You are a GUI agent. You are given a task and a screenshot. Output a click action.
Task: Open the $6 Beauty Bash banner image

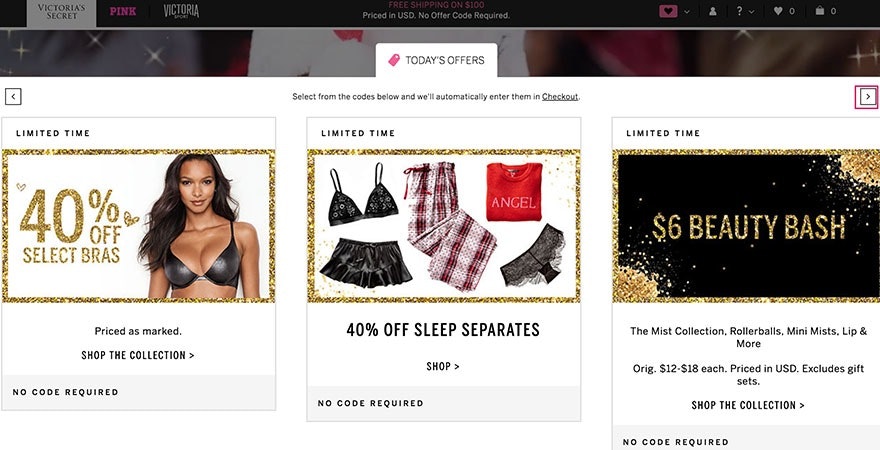746,226
